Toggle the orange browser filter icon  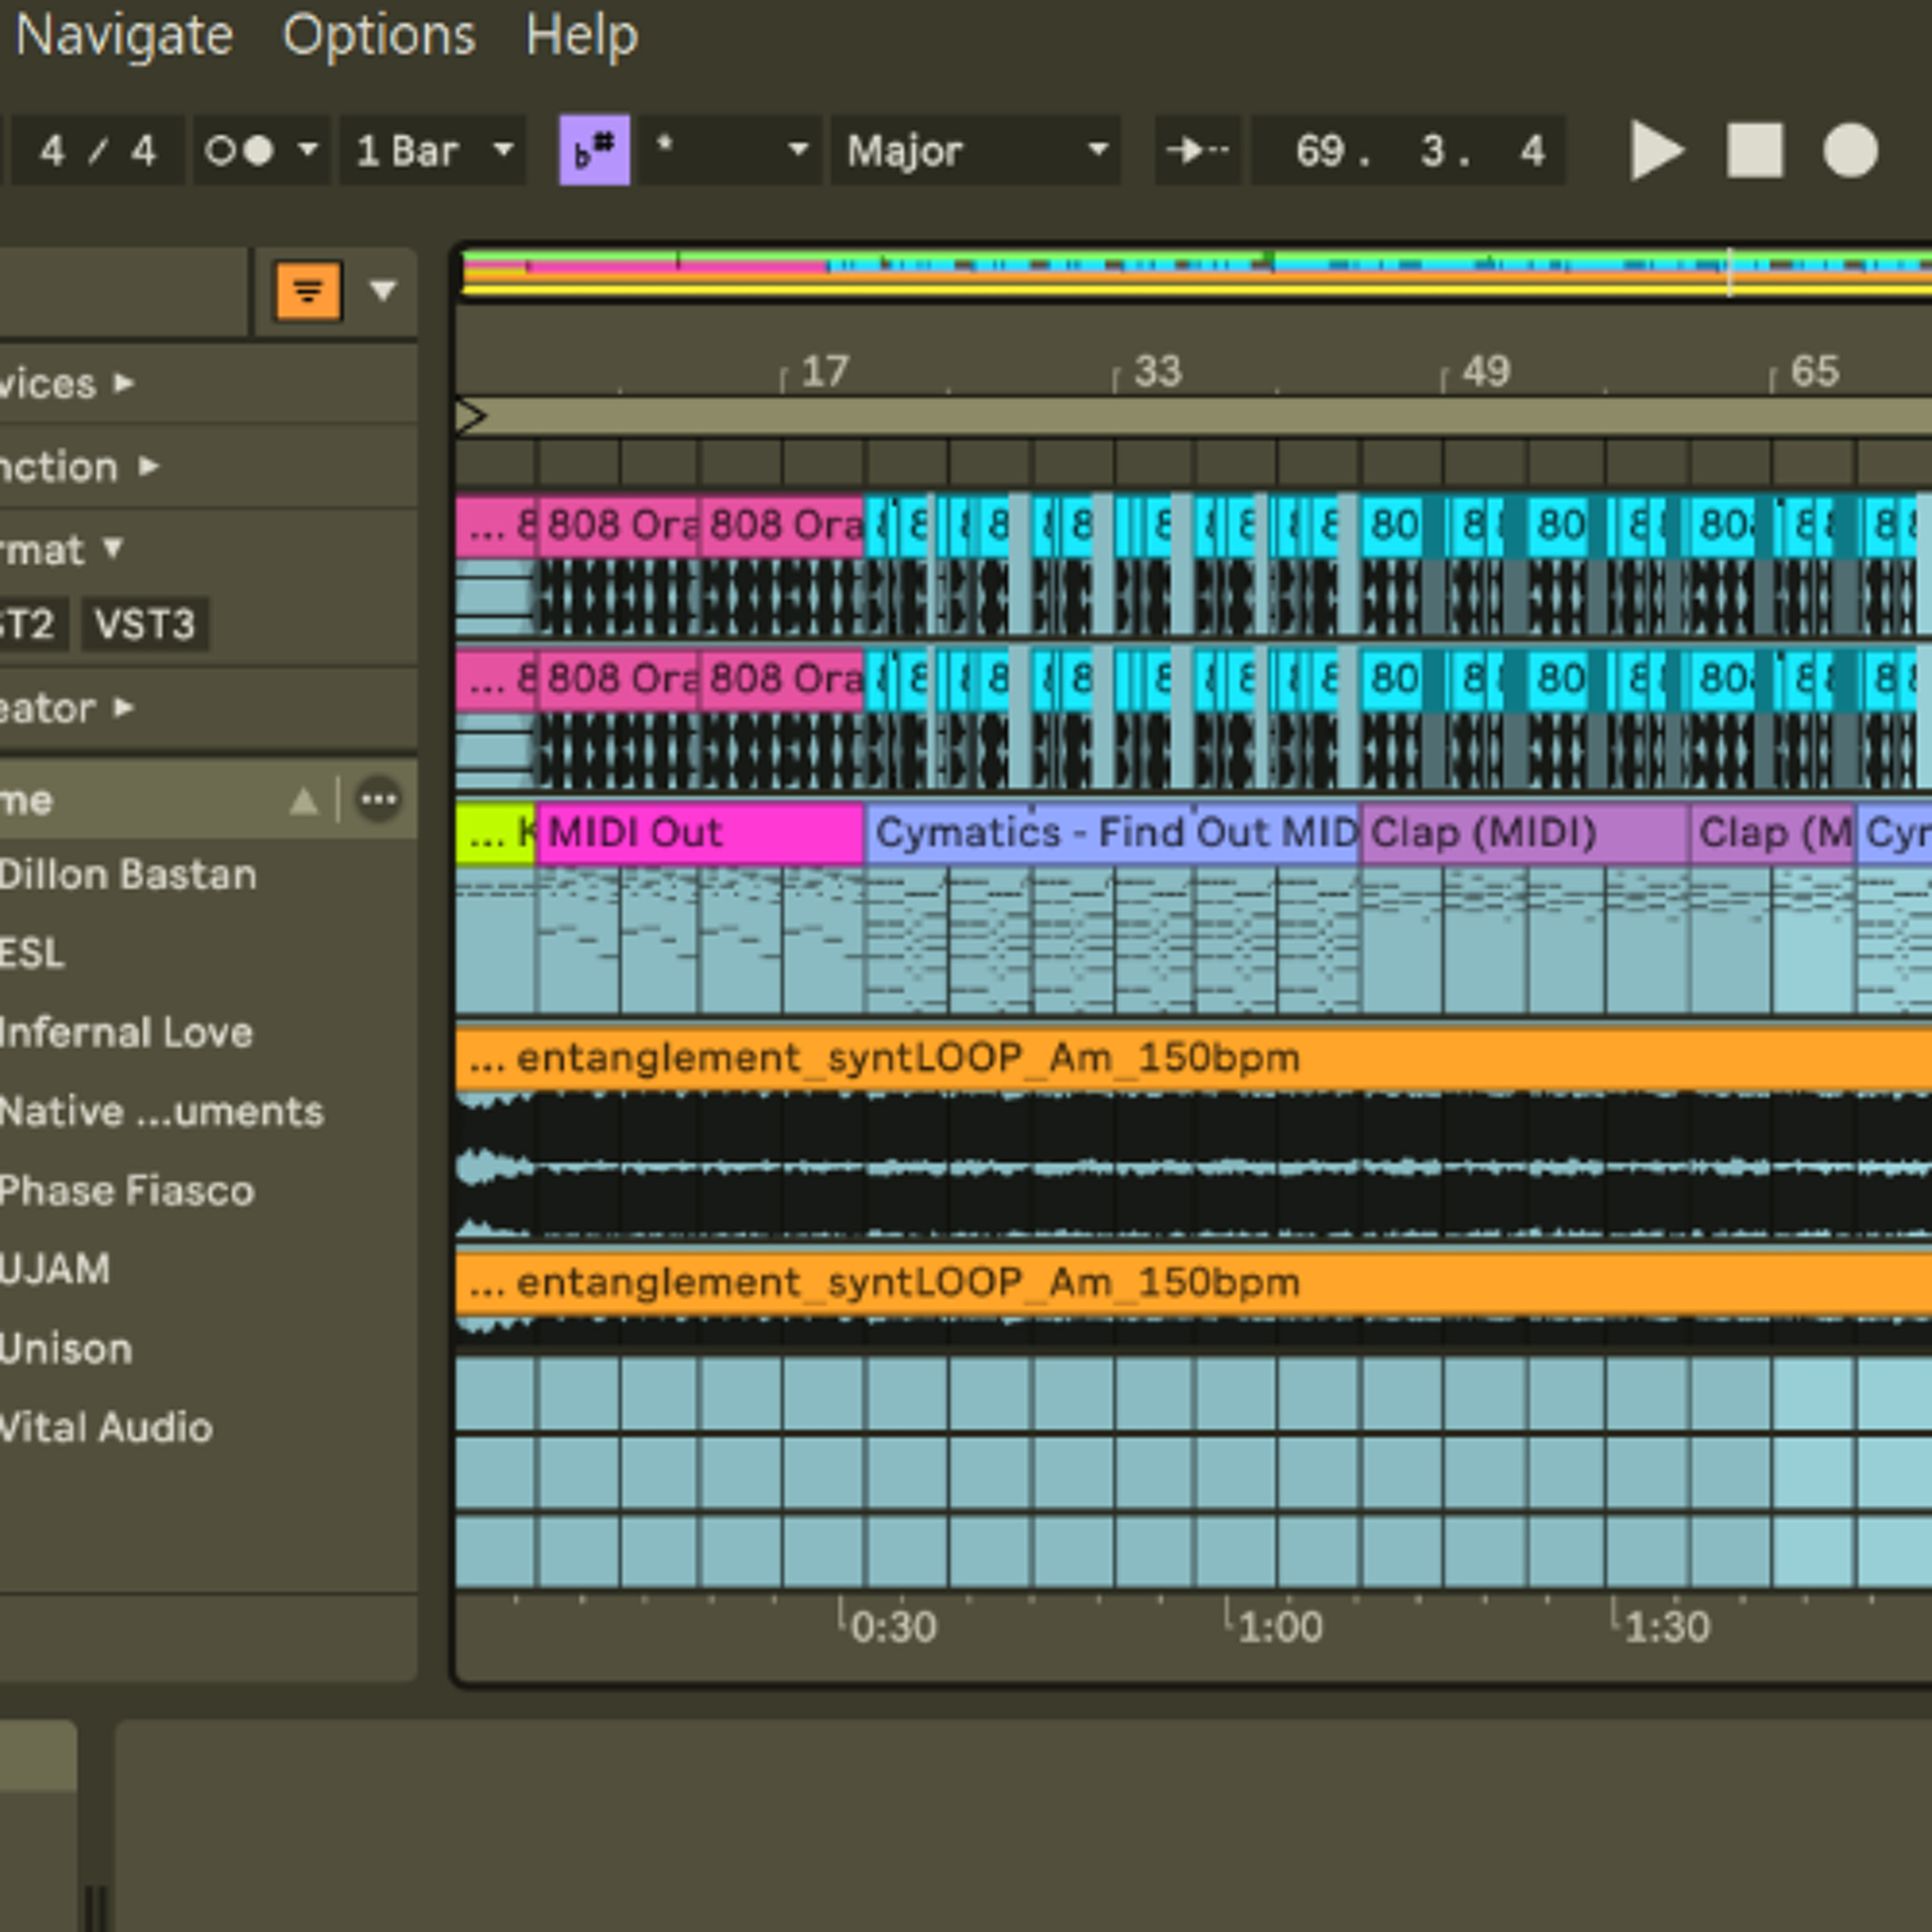[308, 291]
